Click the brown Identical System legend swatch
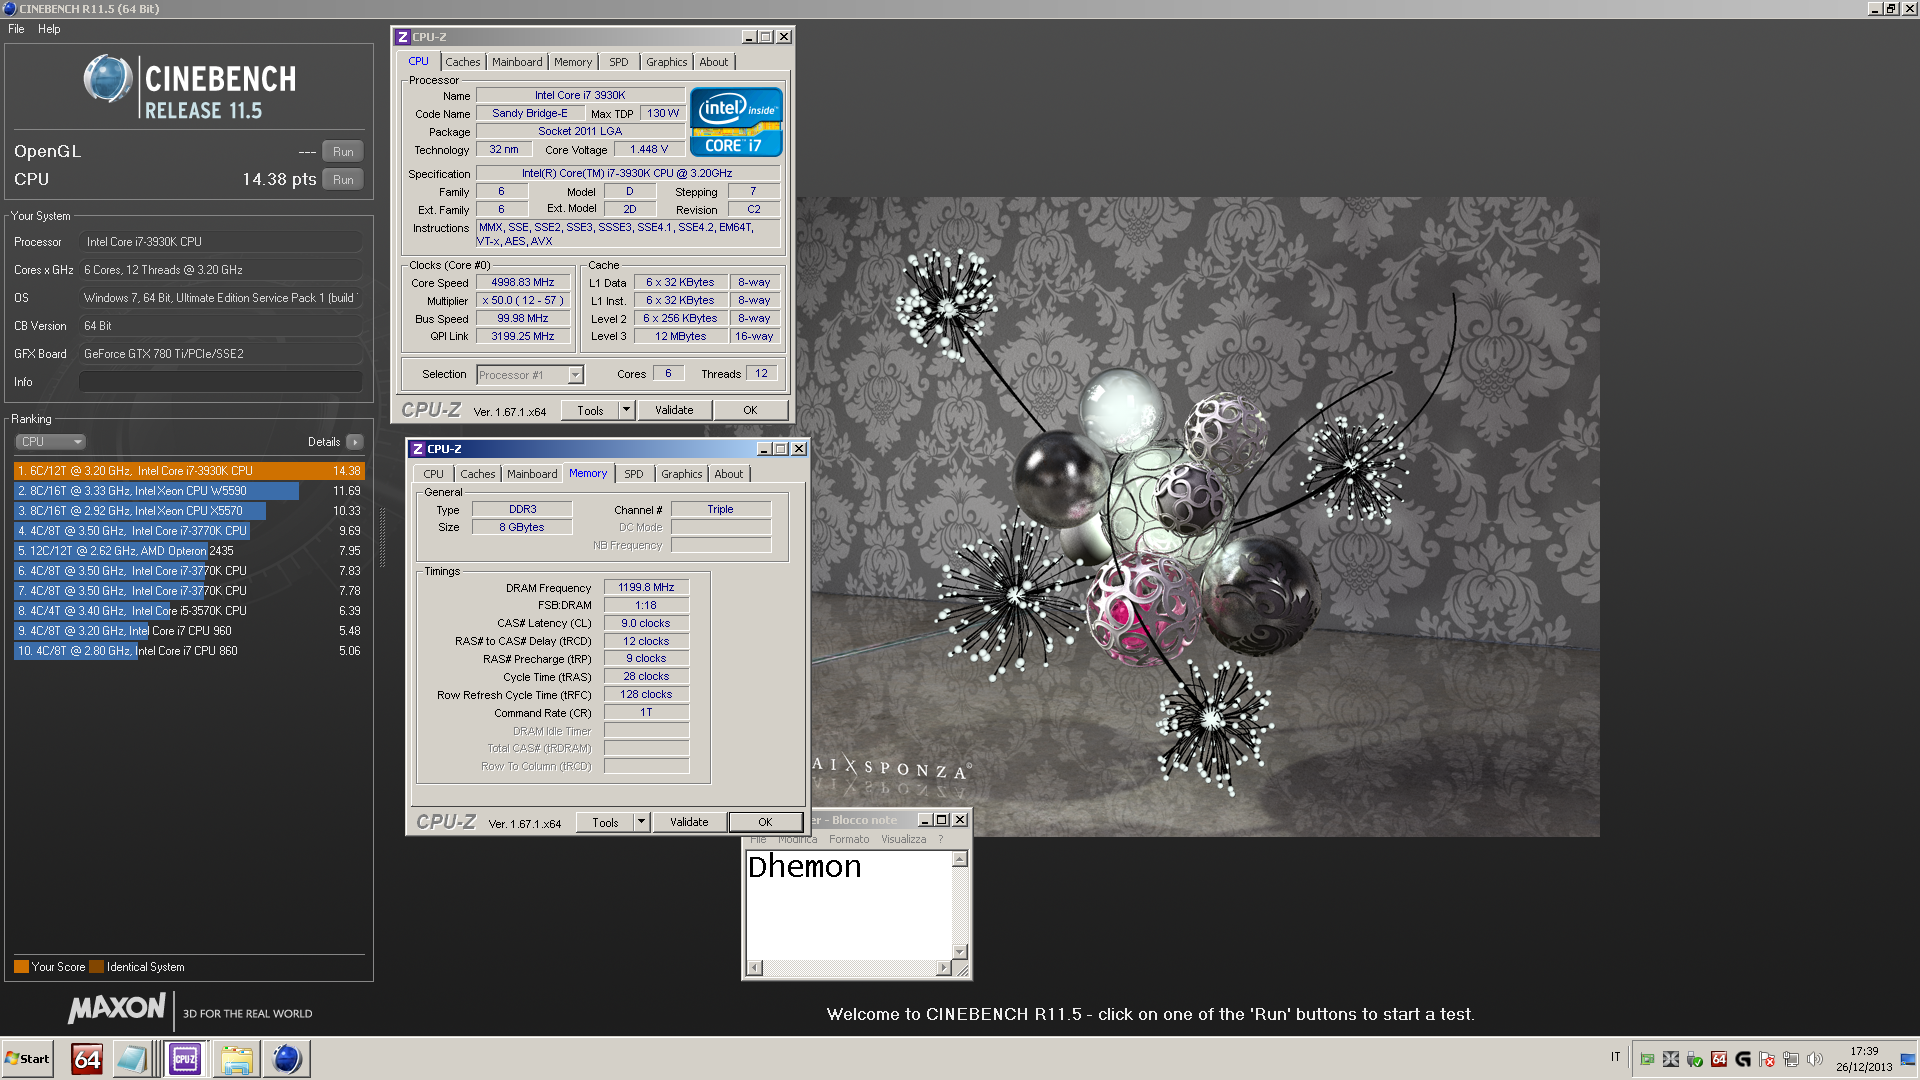This screenshot has width=1920, height=1080. click(96, 967)
